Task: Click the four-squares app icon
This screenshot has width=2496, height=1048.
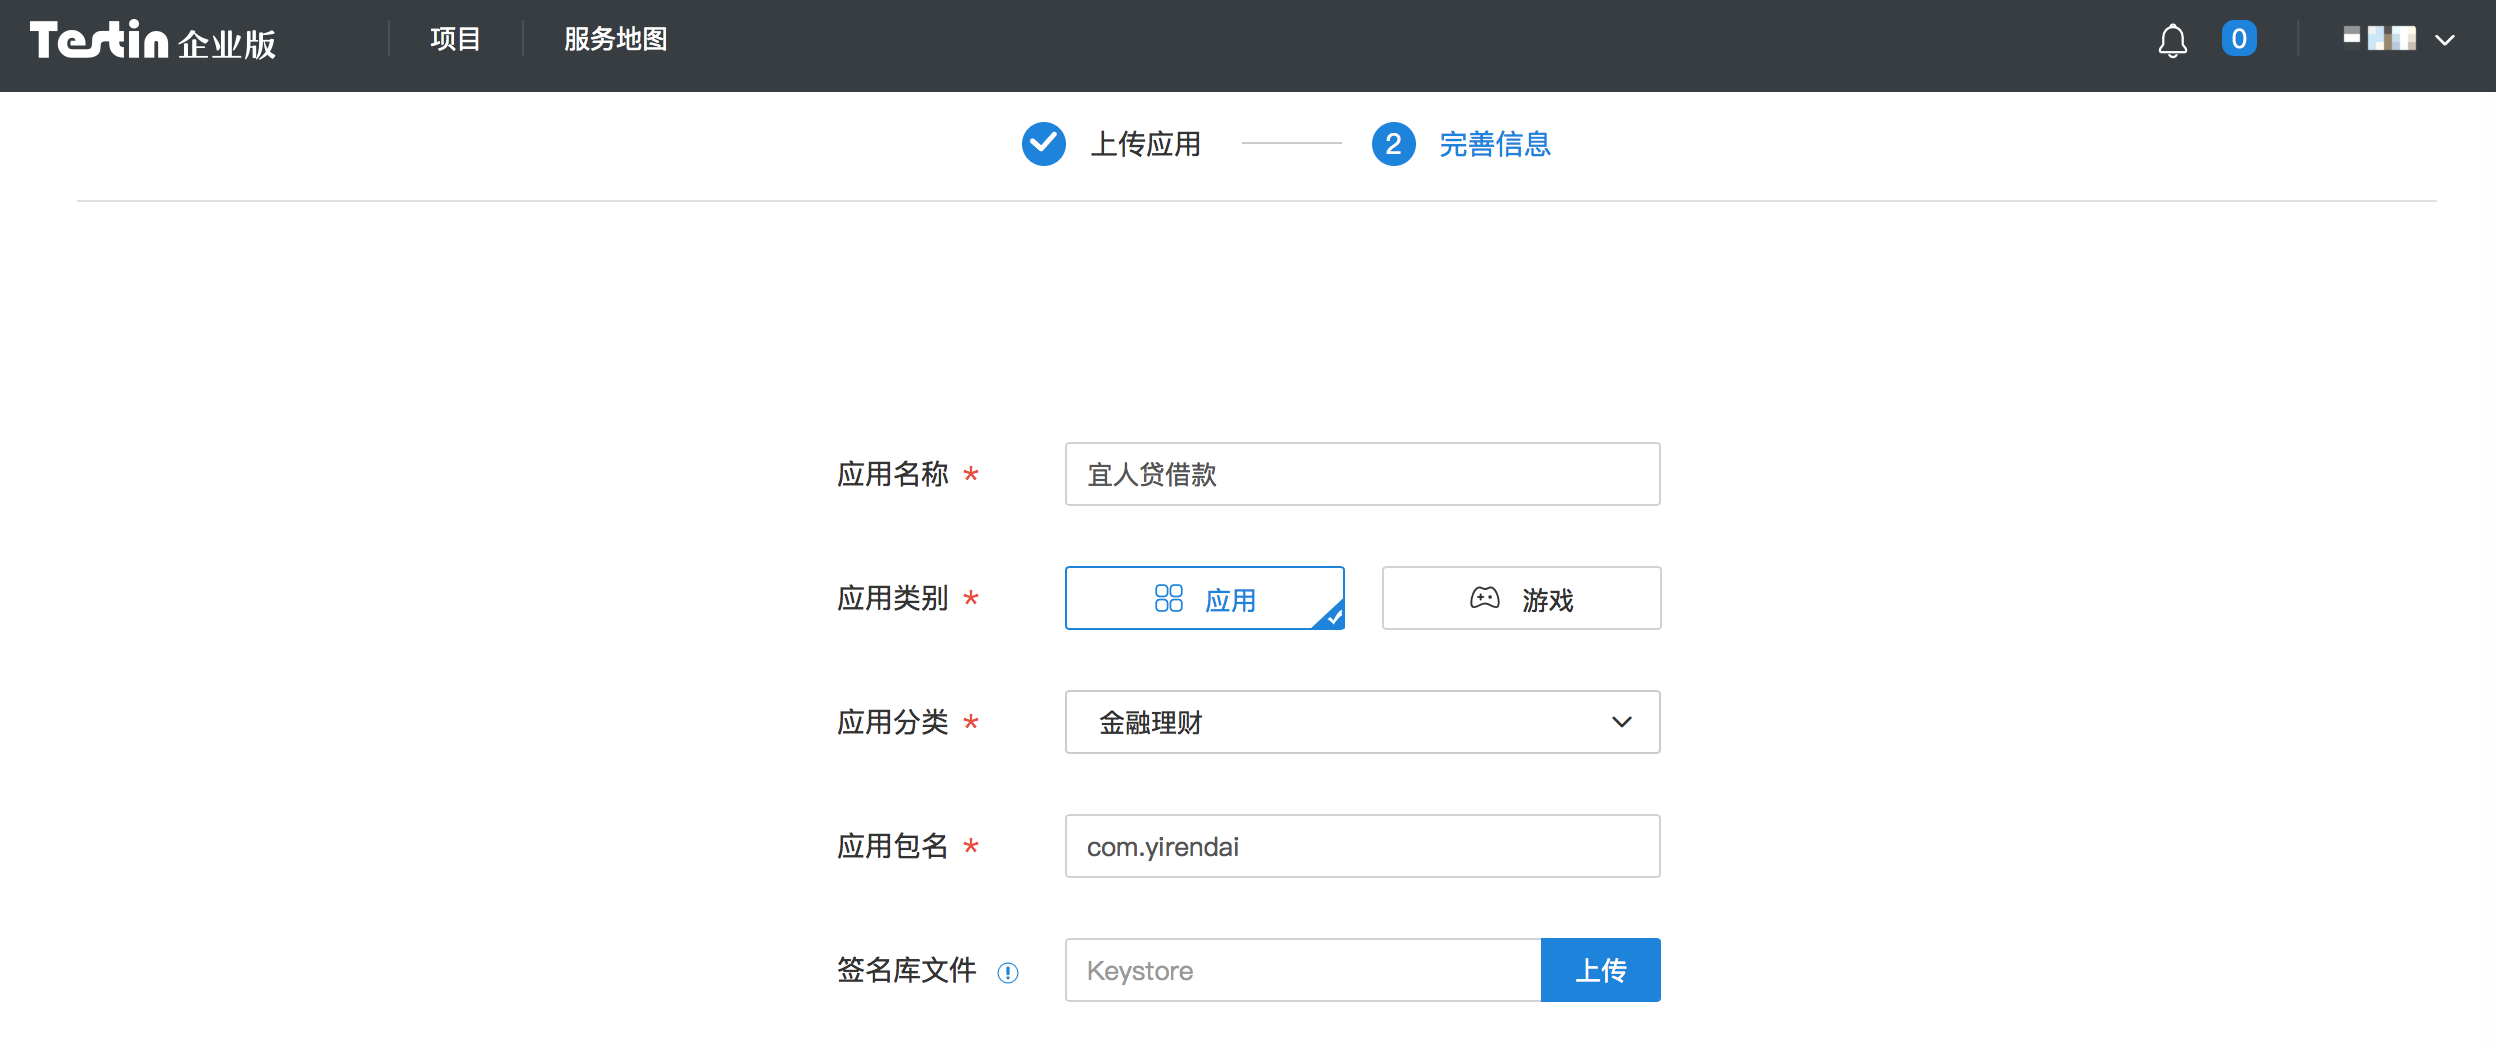Action: (x=1169, y=598)
